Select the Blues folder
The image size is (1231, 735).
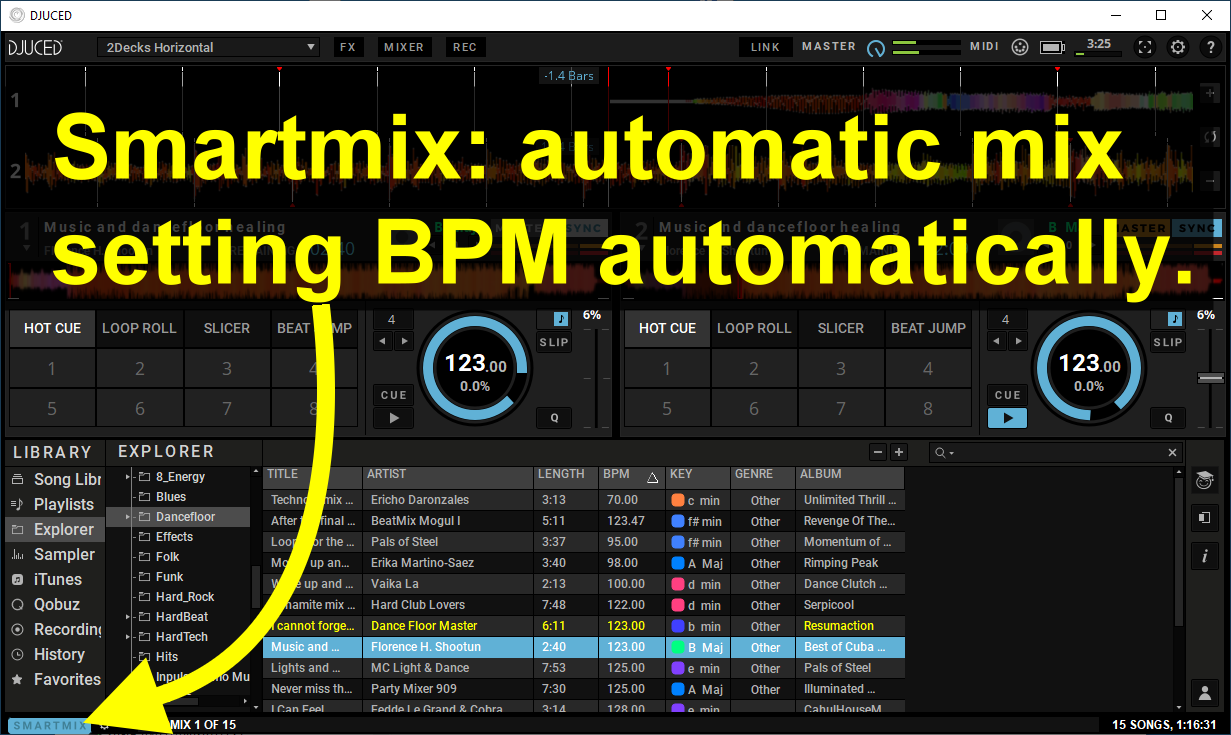(171, 497)
